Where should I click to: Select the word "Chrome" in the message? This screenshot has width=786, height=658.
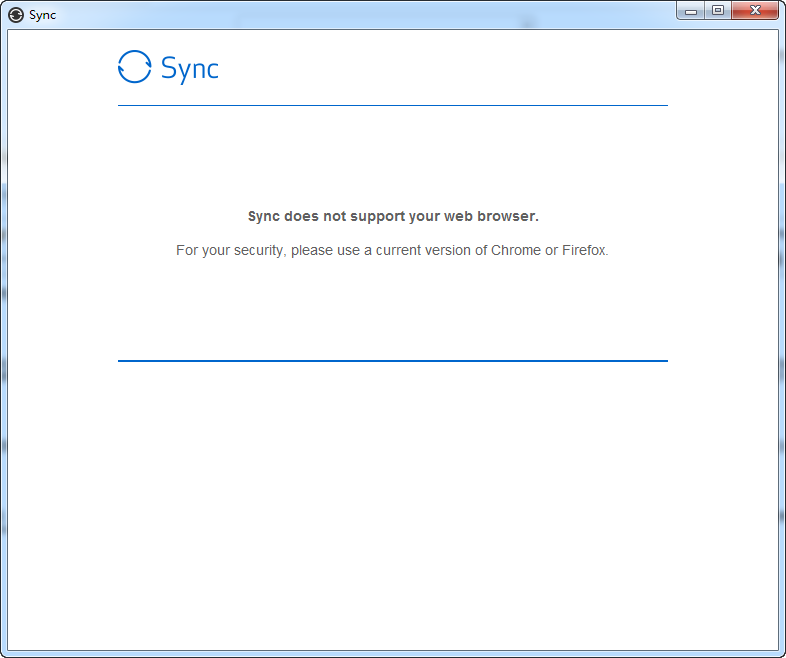[514, 250]
